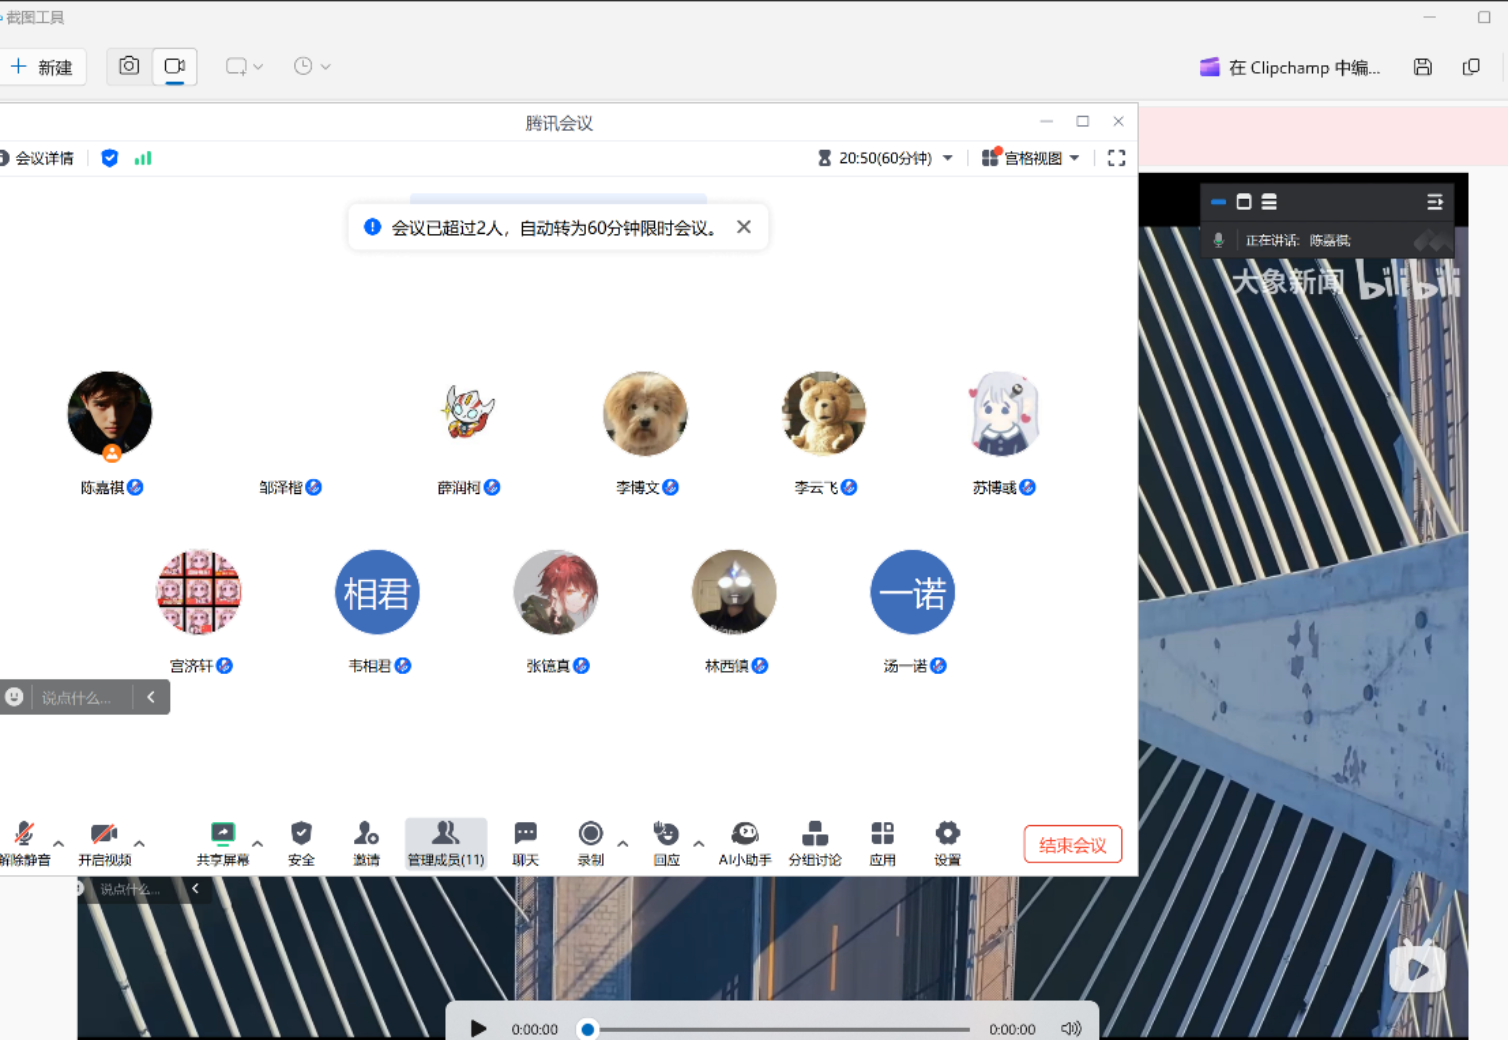The width and height of the screenshot is (1509, 1040).
Task: Open the meeting 聊天 chat panel
Action: coord(524,843)
